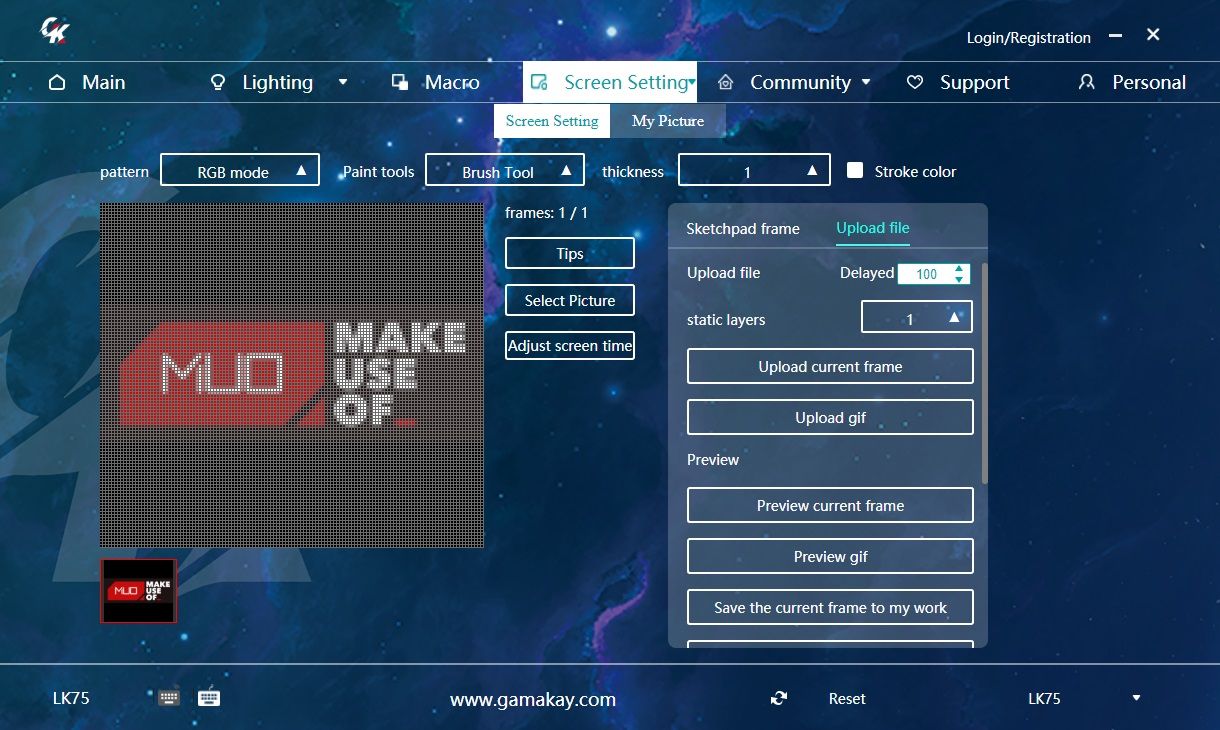Click the sync refresh icon beside Reset

pyautogui.click(x=779, y=698)
